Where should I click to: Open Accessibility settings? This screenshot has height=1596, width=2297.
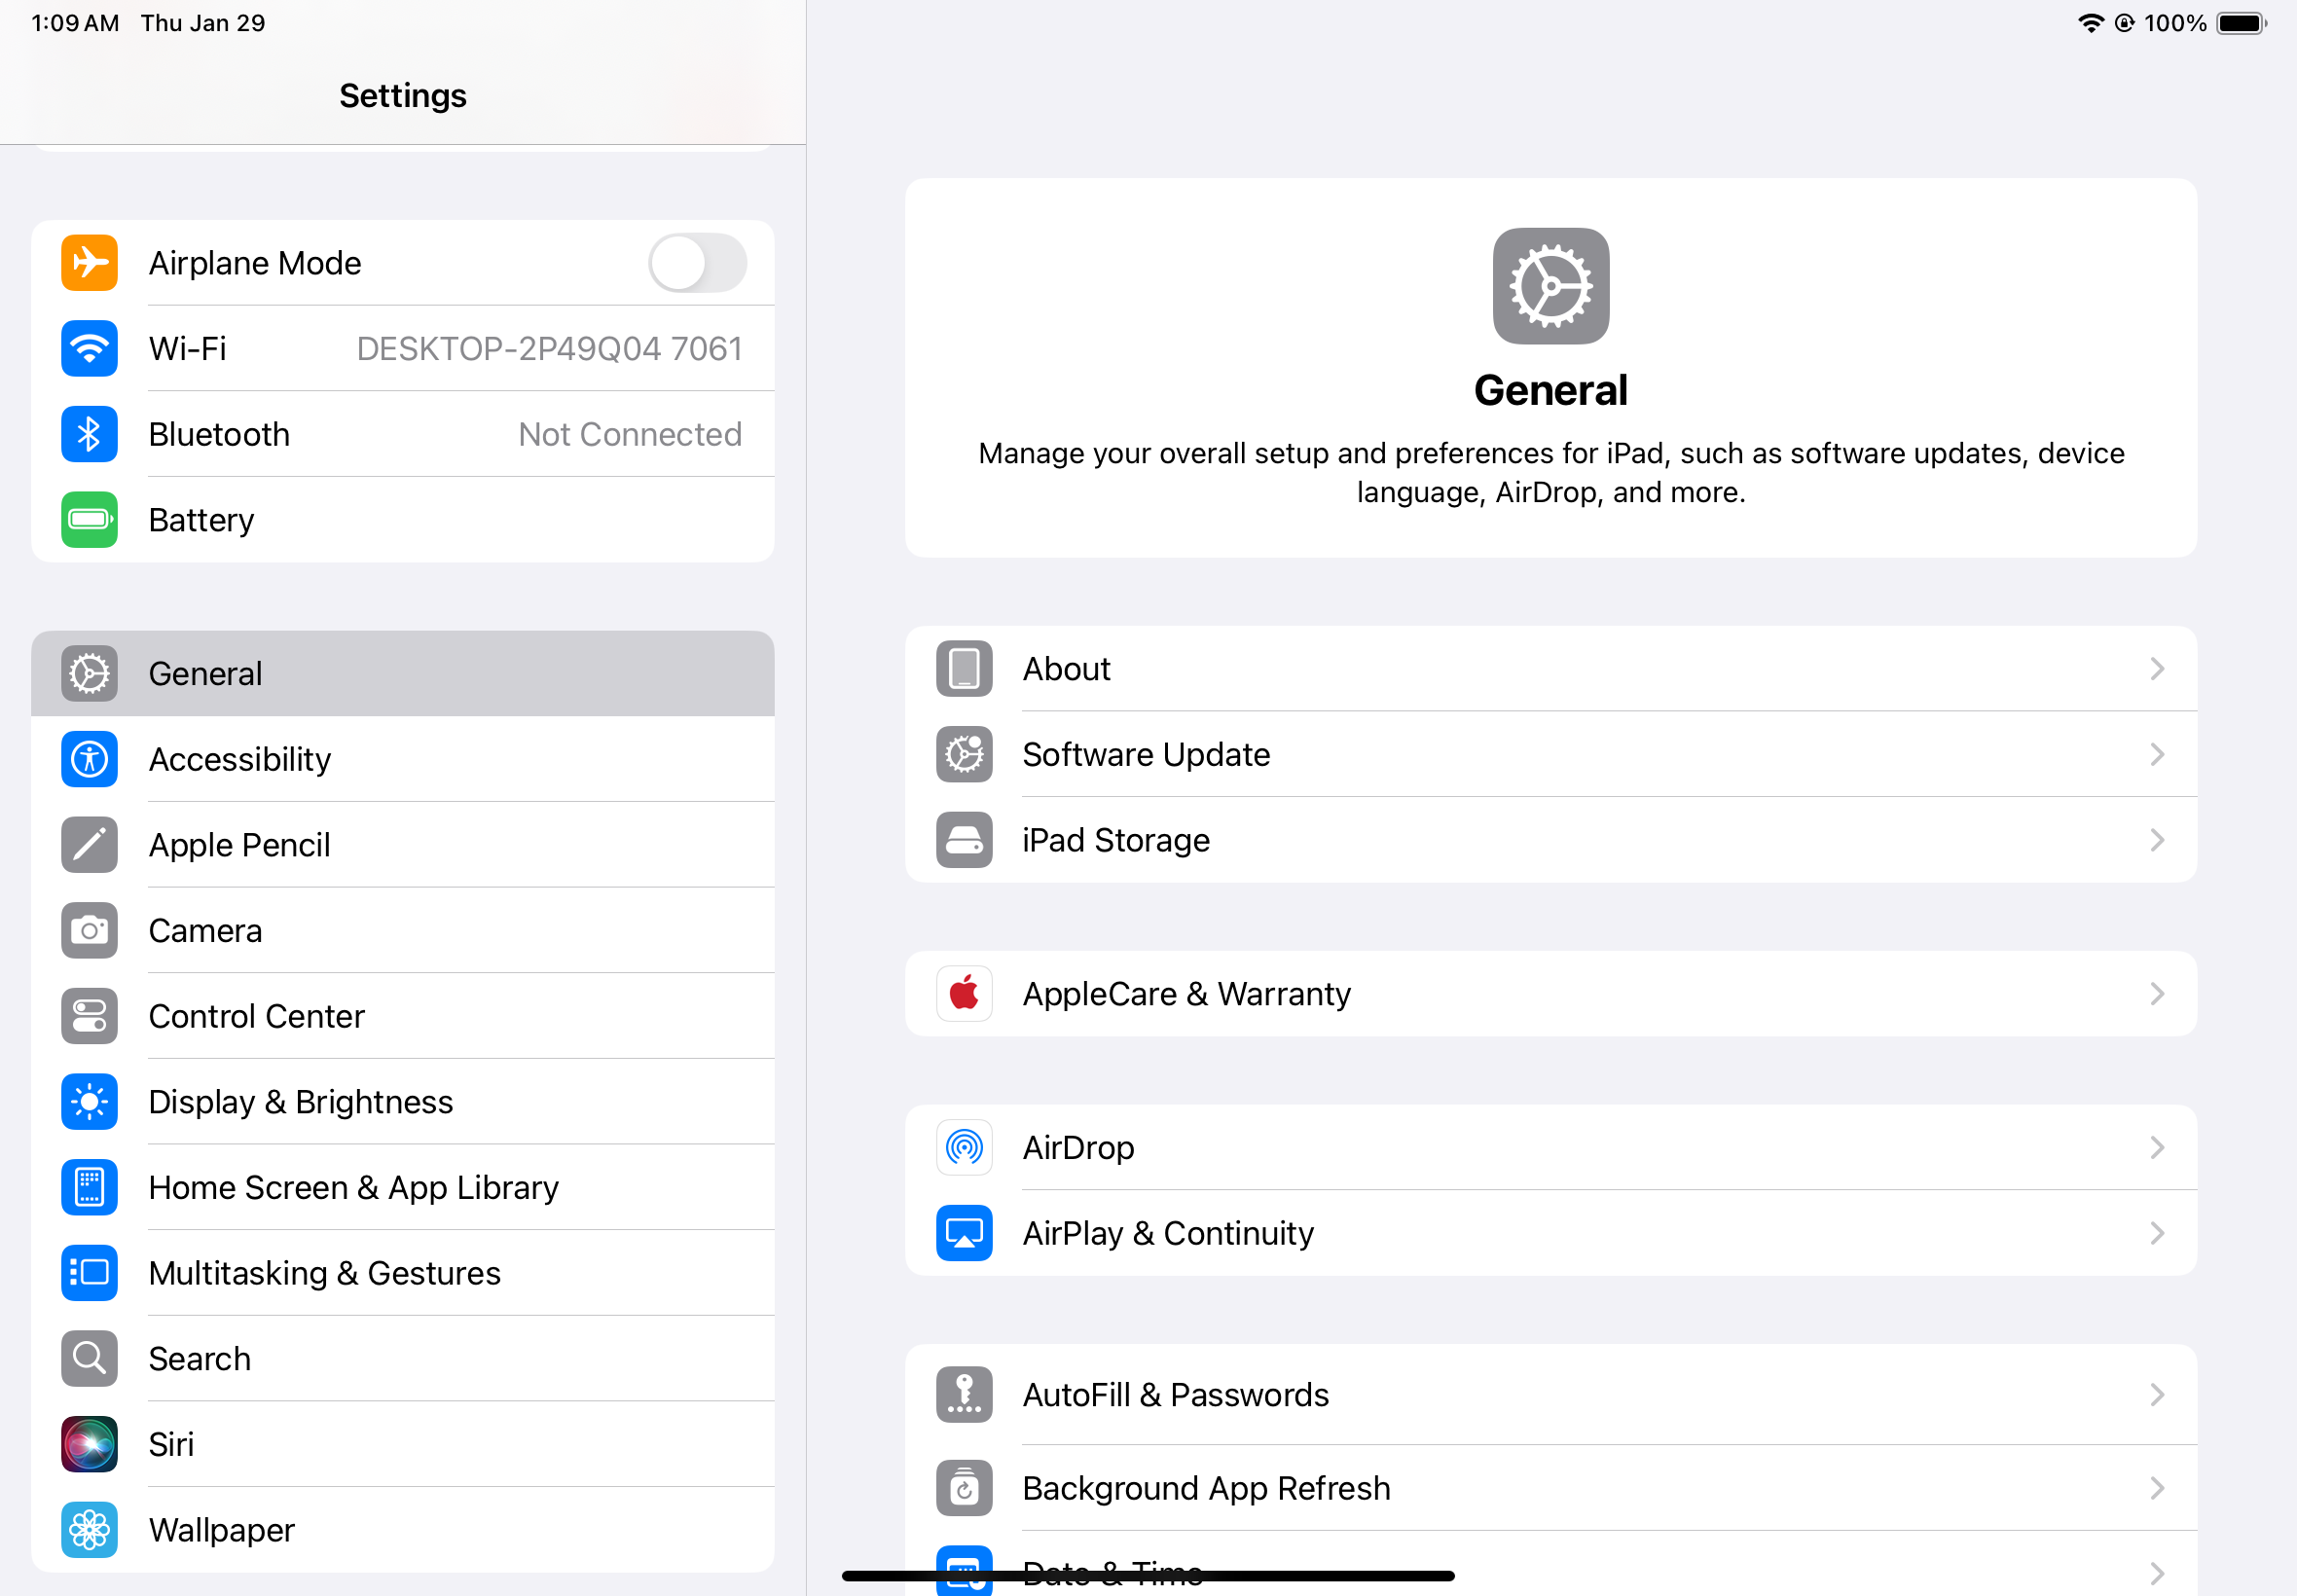point(403,759)
